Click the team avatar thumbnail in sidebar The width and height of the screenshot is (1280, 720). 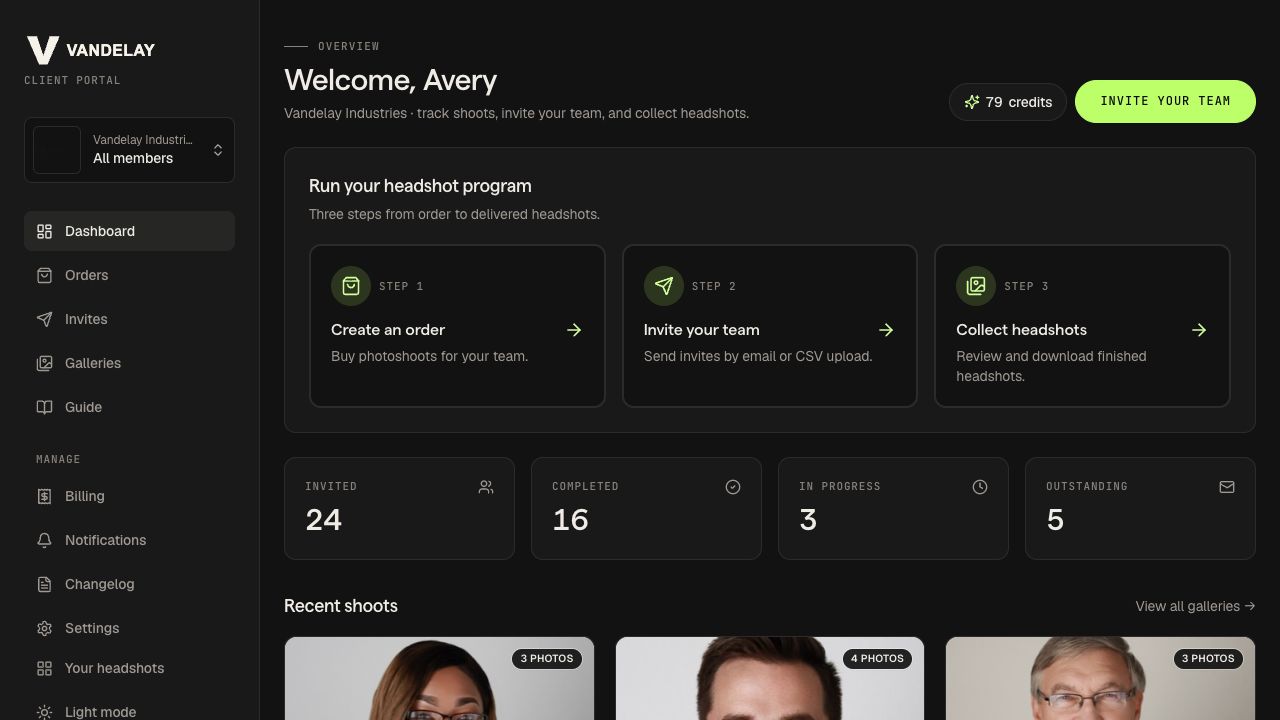pos(57,150)
